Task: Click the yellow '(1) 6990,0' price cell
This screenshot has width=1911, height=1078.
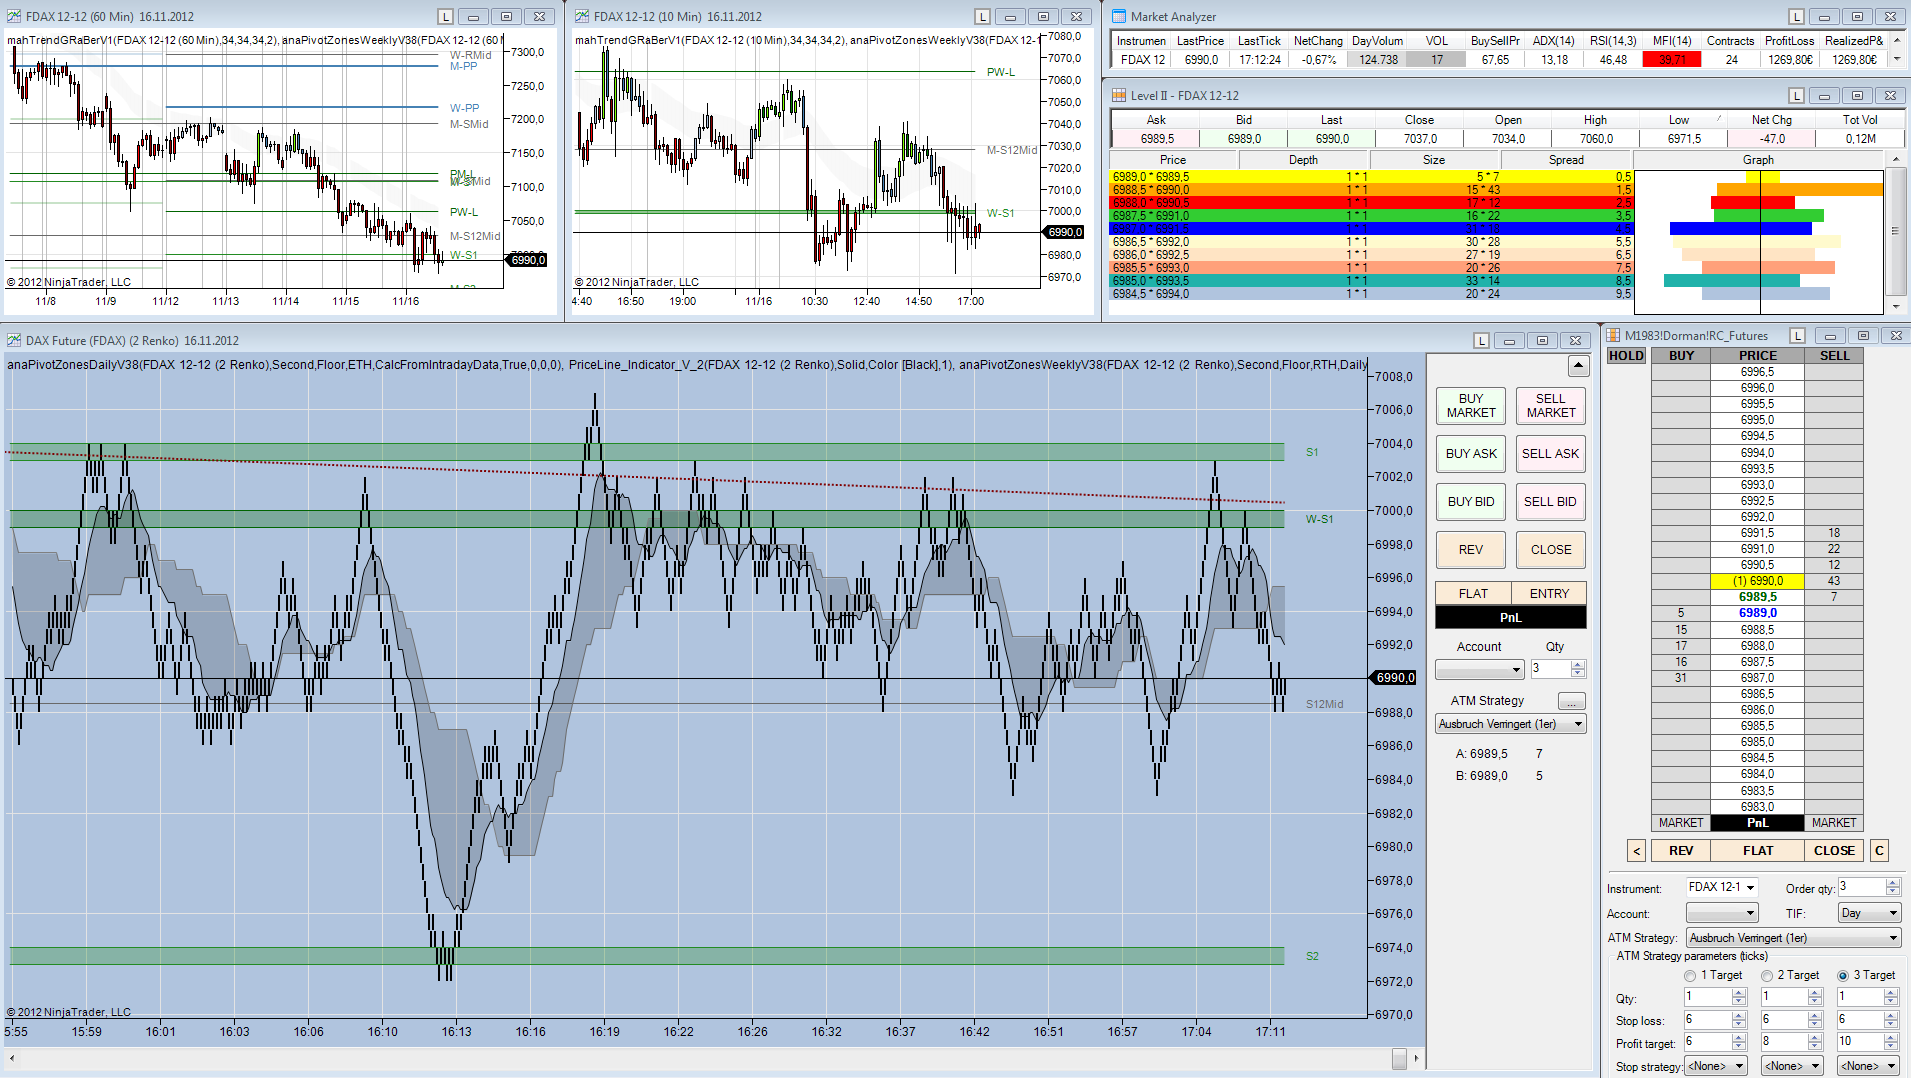Action: pyautogui.click(x=1758, y=581)
